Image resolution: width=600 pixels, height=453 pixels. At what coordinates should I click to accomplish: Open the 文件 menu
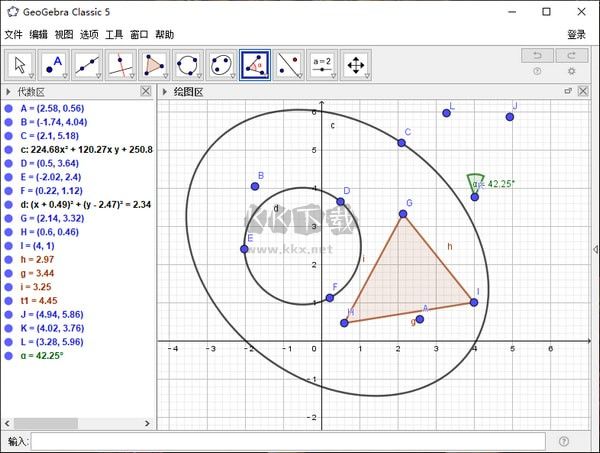13,34
